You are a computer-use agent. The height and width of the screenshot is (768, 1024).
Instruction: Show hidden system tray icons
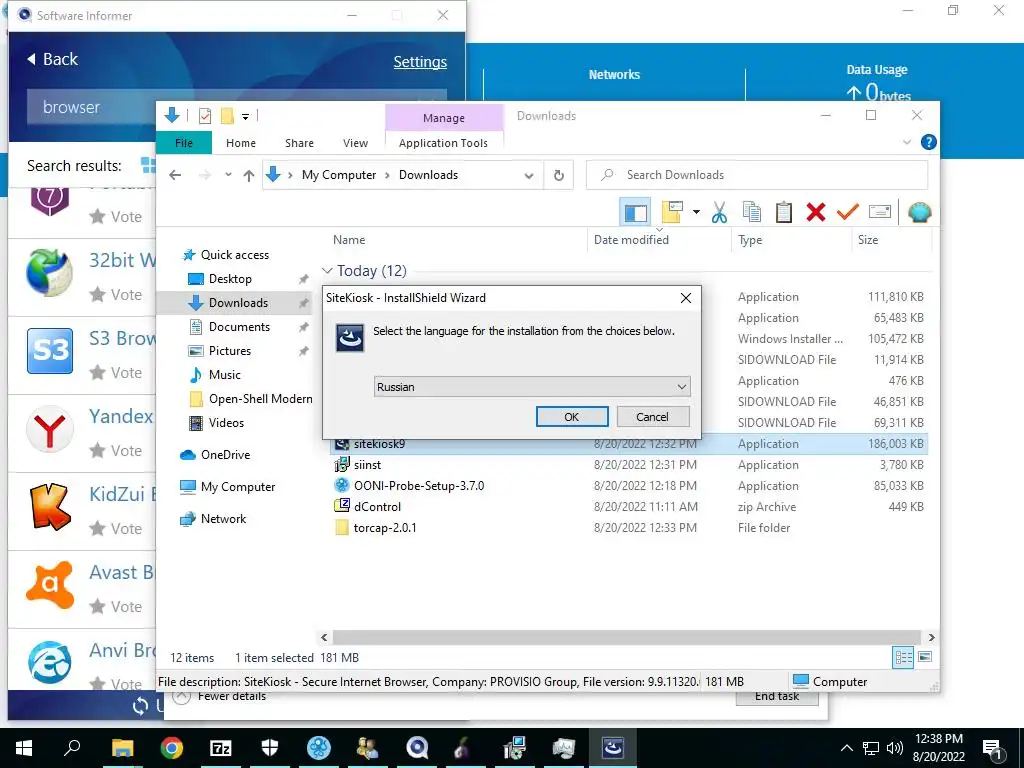pyautogui.click(x=846, y=748)
